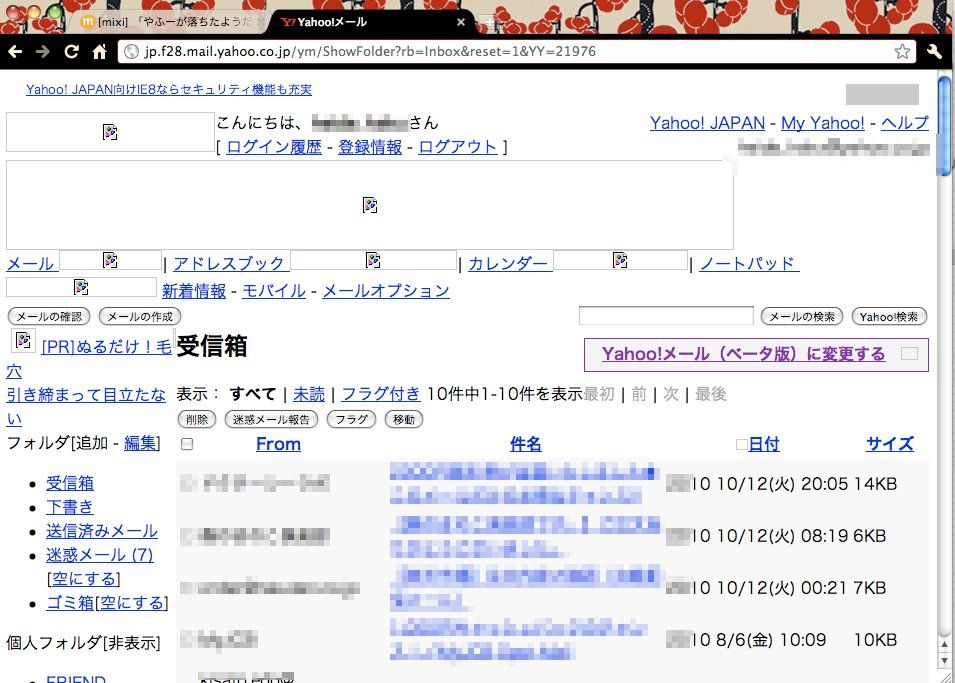
Task: Click 移動 button
Action: coord(404,420)
